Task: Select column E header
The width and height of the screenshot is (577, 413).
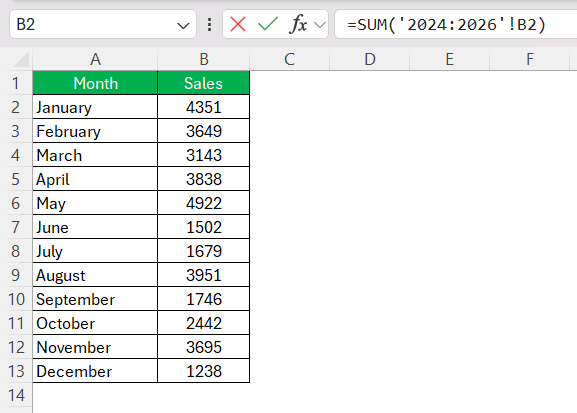Action: tap(449, 59)
